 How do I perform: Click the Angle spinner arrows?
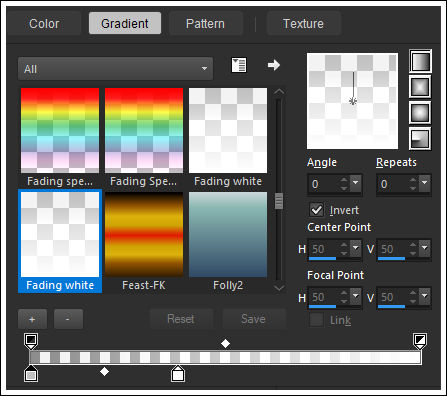(344, 184)
